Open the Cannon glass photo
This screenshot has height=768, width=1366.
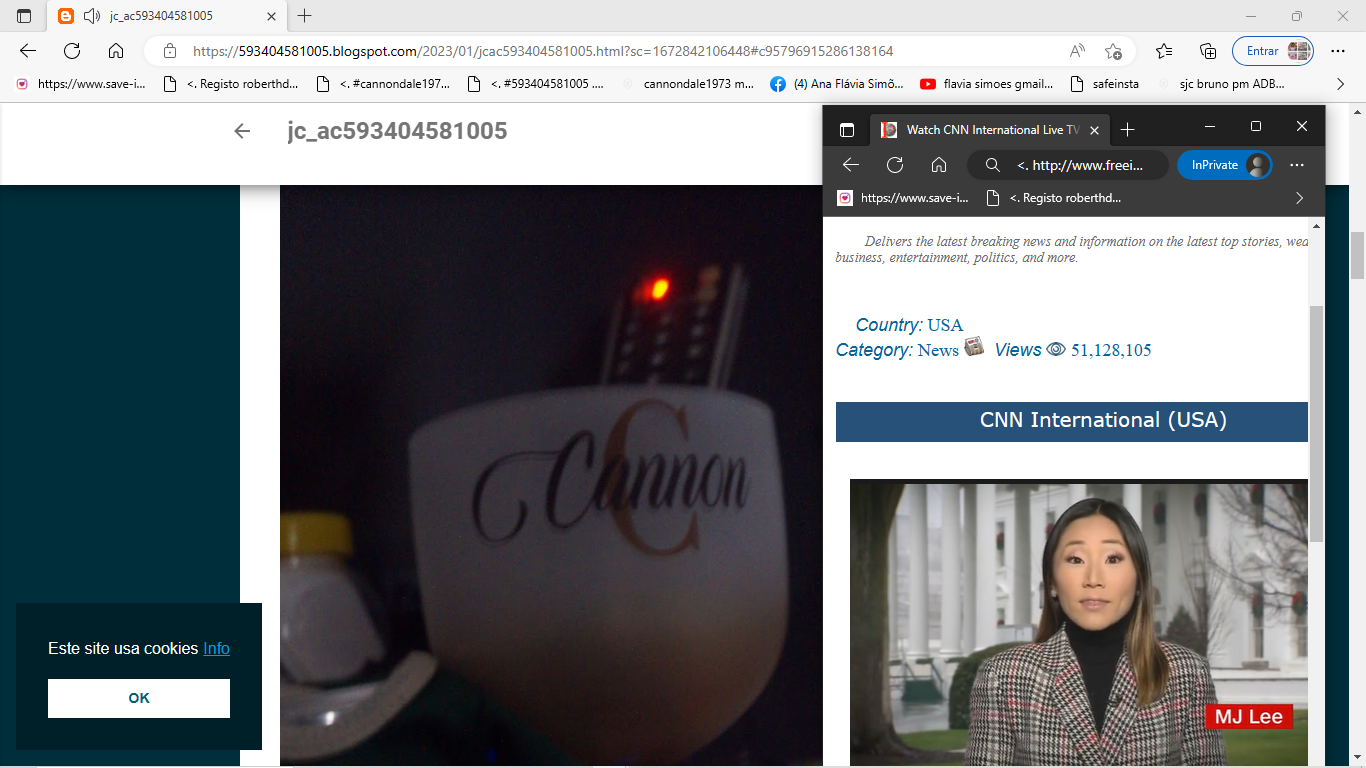tap(551, 475)
